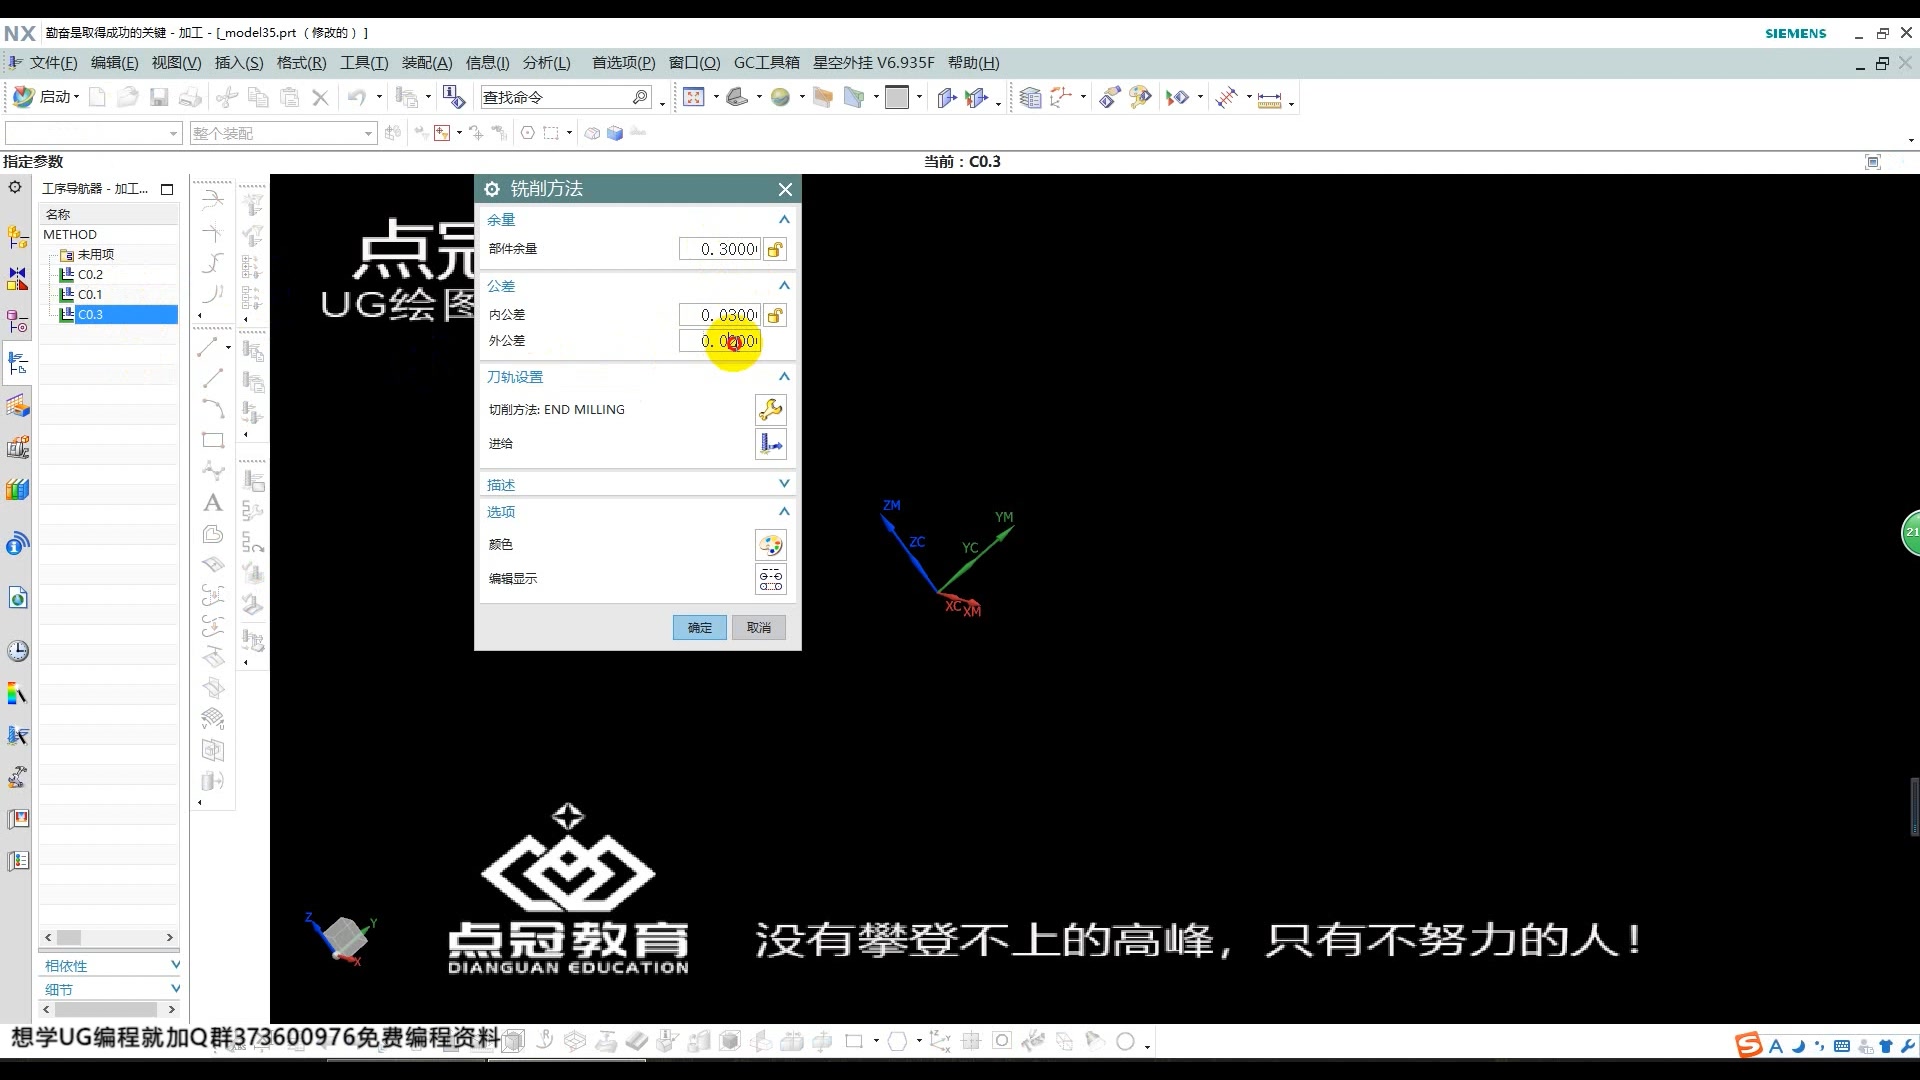Image resolution: width=1920 pixels, height=1080 pixels.
Task: Collapse the 公差 section
Action: coord(784,285)
